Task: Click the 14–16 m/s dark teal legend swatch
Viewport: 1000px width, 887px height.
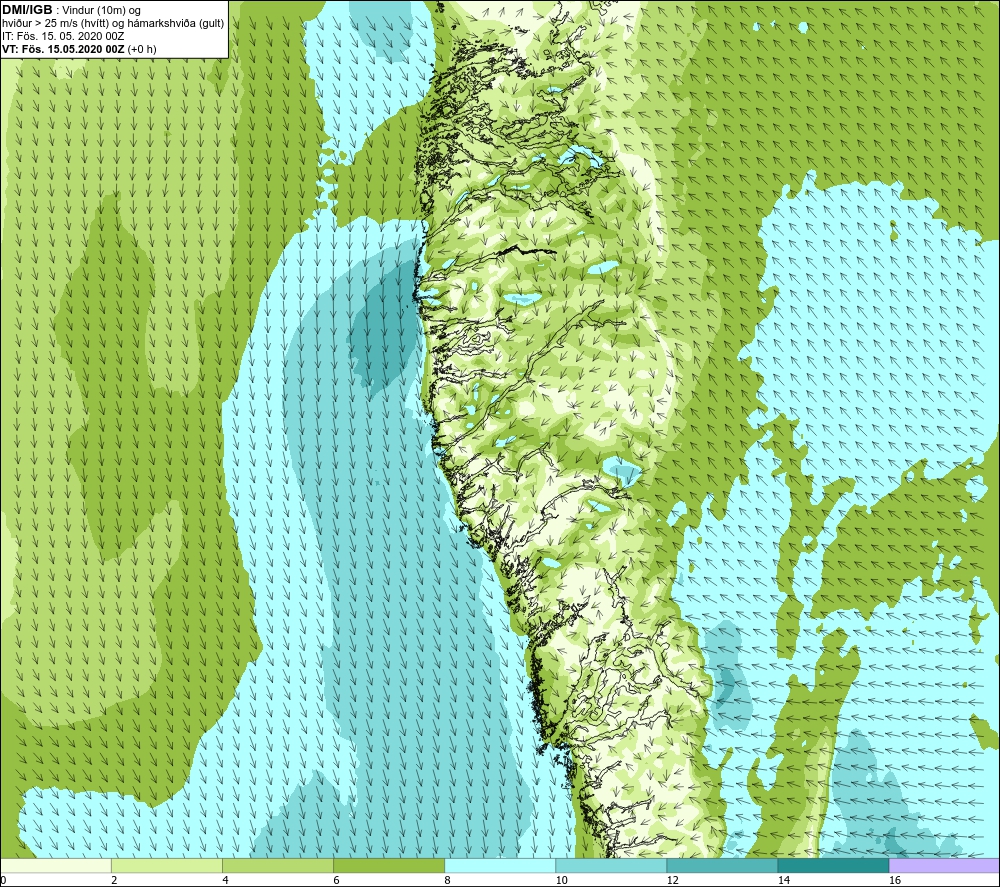Action: 833,865
